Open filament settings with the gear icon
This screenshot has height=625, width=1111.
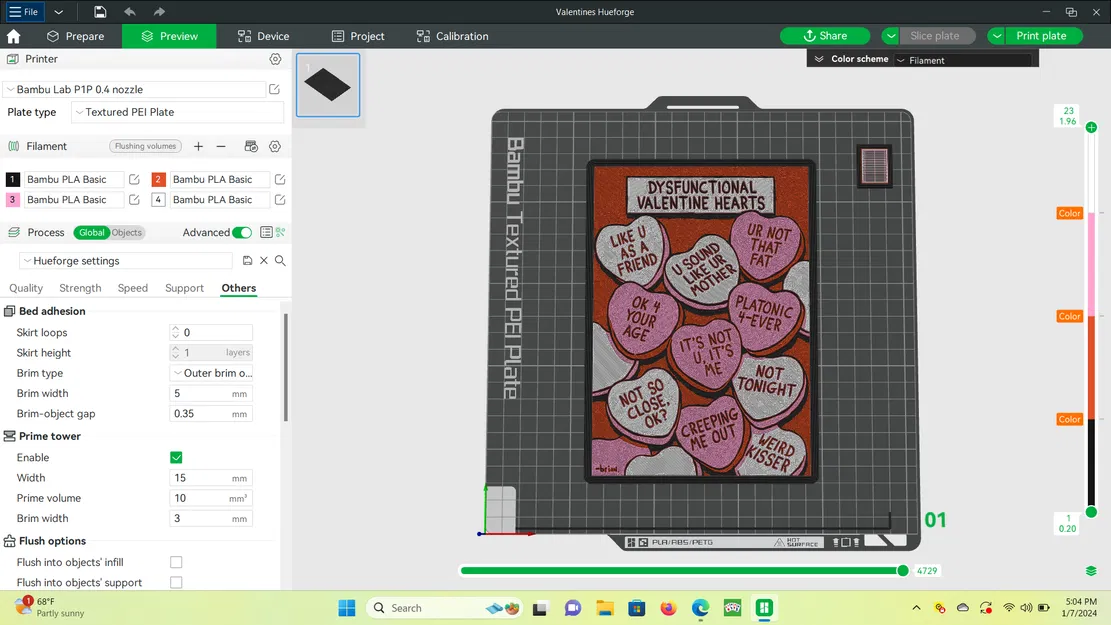click(x=275, y=146)
